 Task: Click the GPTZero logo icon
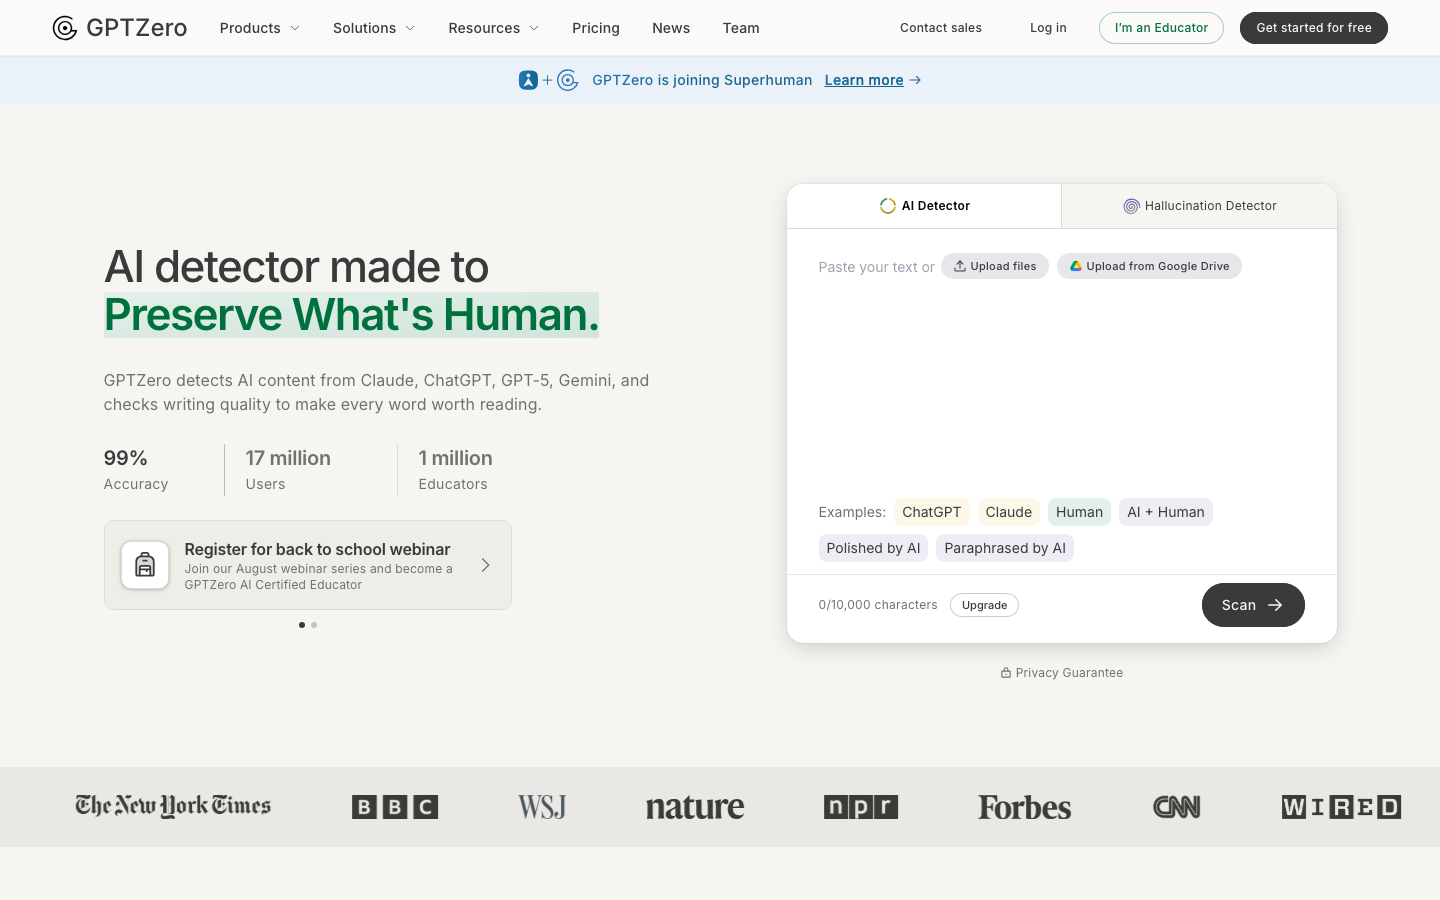[x=65, y=28]
